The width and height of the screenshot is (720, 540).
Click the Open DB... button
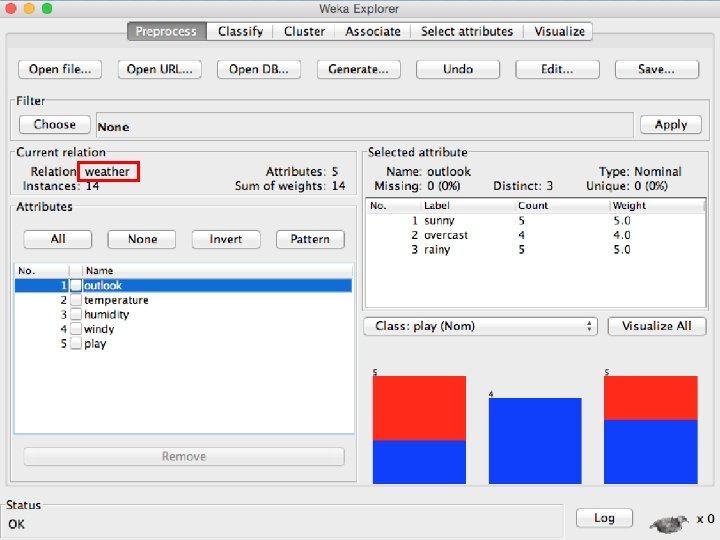click(259, 69)
